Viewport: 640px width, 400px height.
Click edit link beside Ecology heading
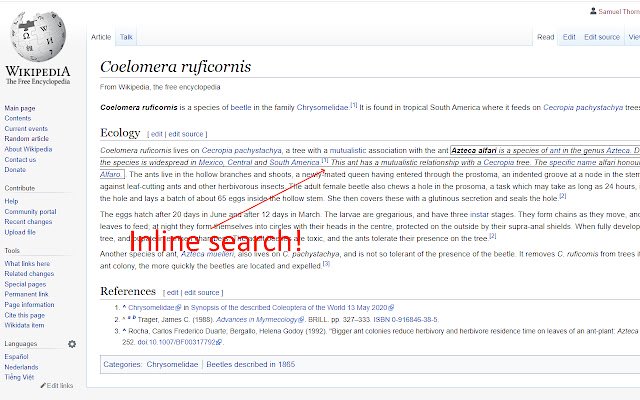pos(156,134)
